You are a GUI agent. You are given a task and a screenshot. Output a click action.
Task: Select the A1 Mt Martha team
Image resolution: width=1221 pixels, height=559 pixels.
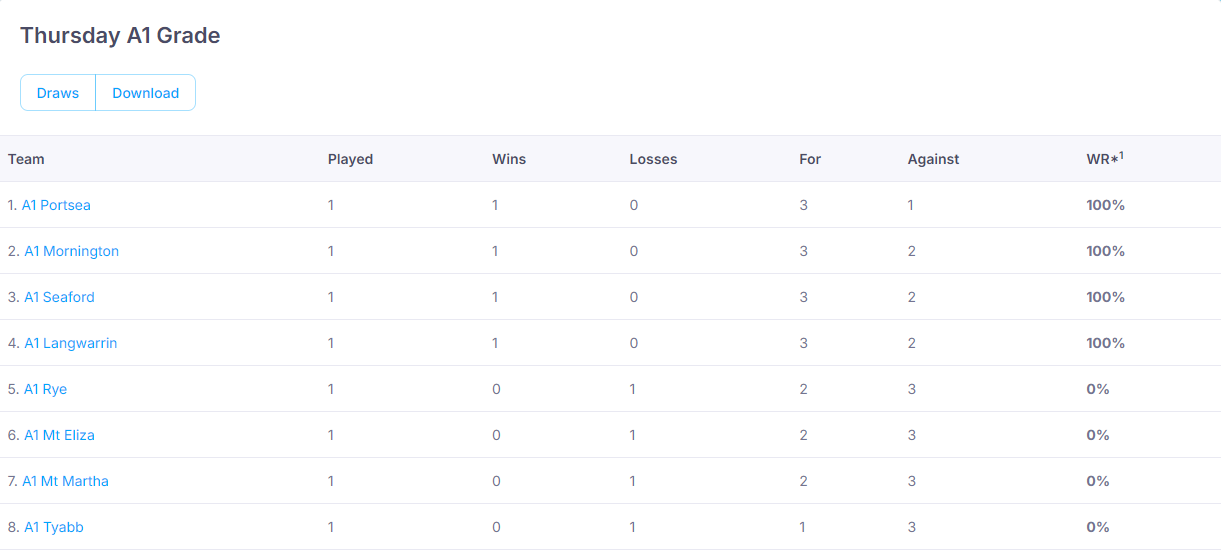click(x=66, y=481)
